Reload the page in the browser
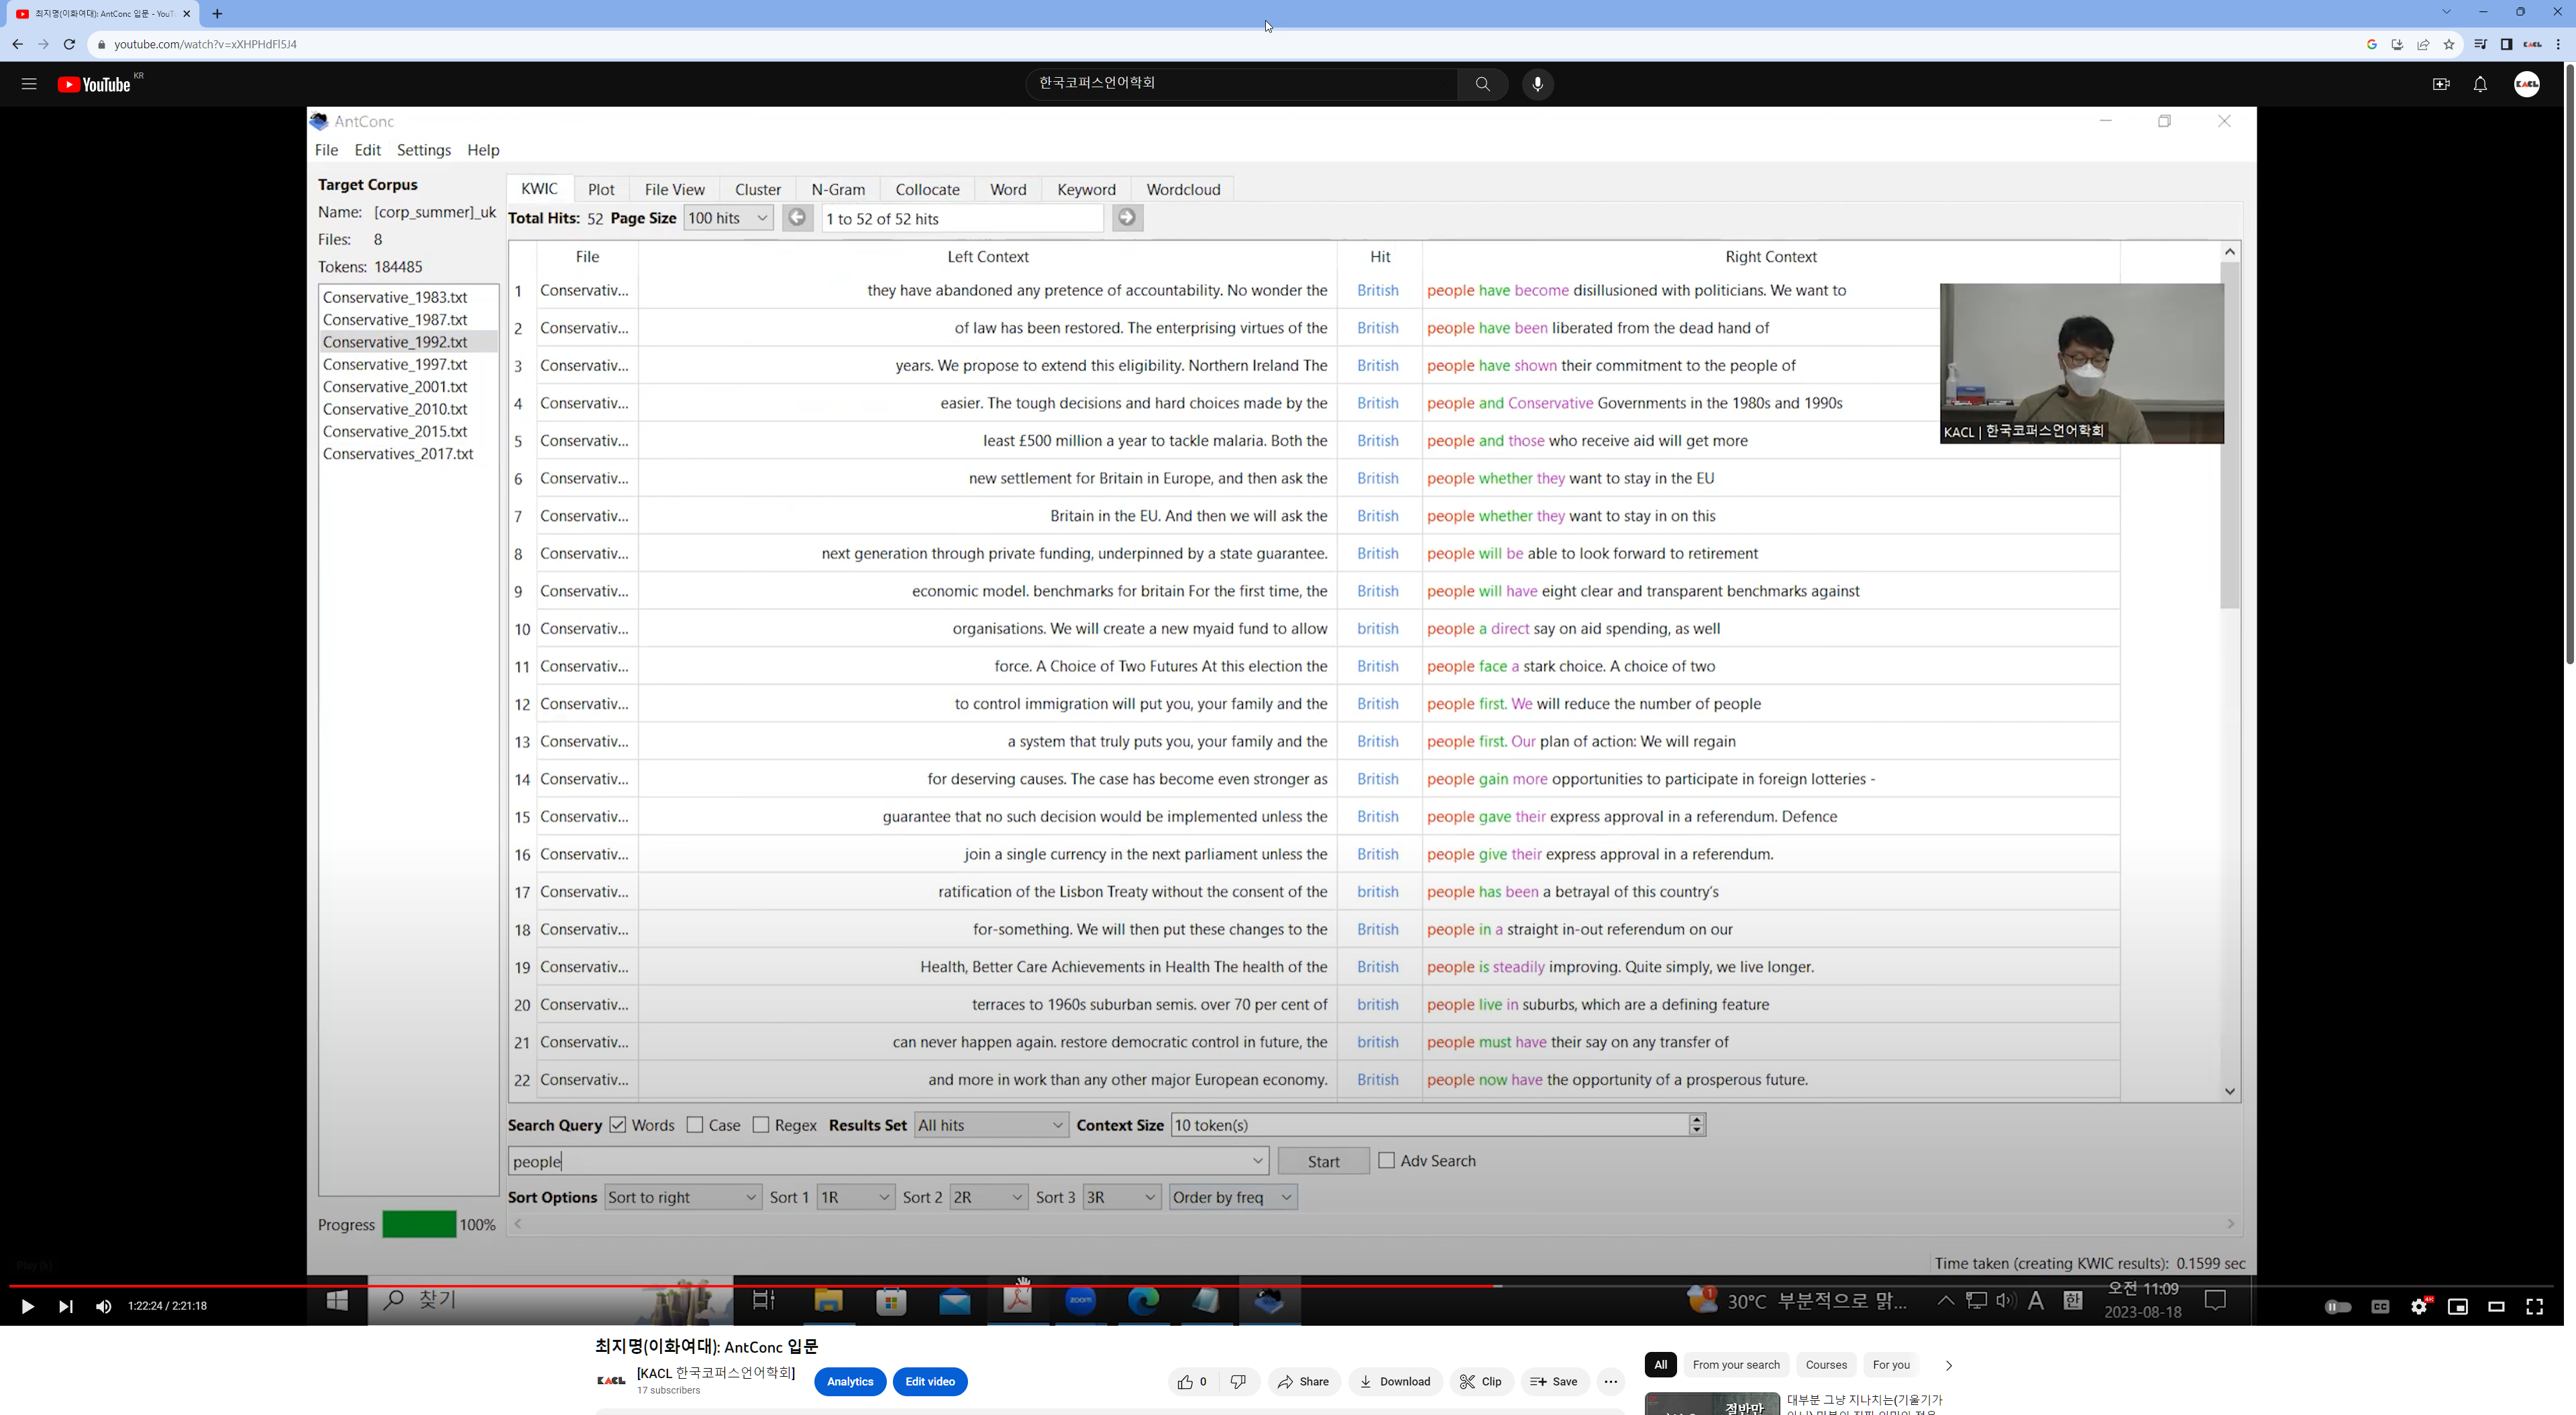The image size is (2576, 1415). pyautogui.click(x=69, y=44)
